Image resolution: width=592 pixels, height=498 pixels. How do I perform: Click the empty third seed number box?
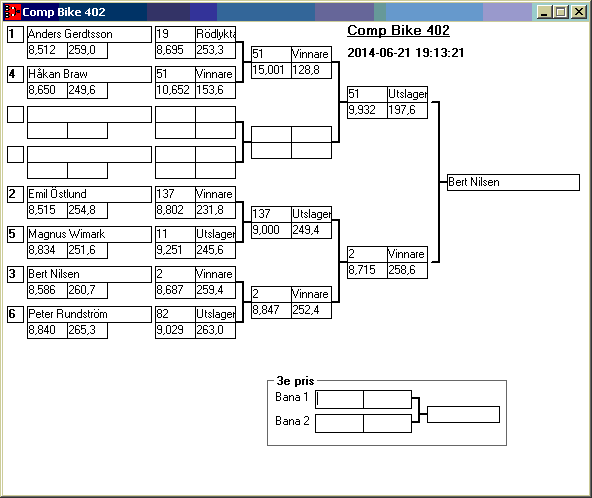(x=15, y=114)
